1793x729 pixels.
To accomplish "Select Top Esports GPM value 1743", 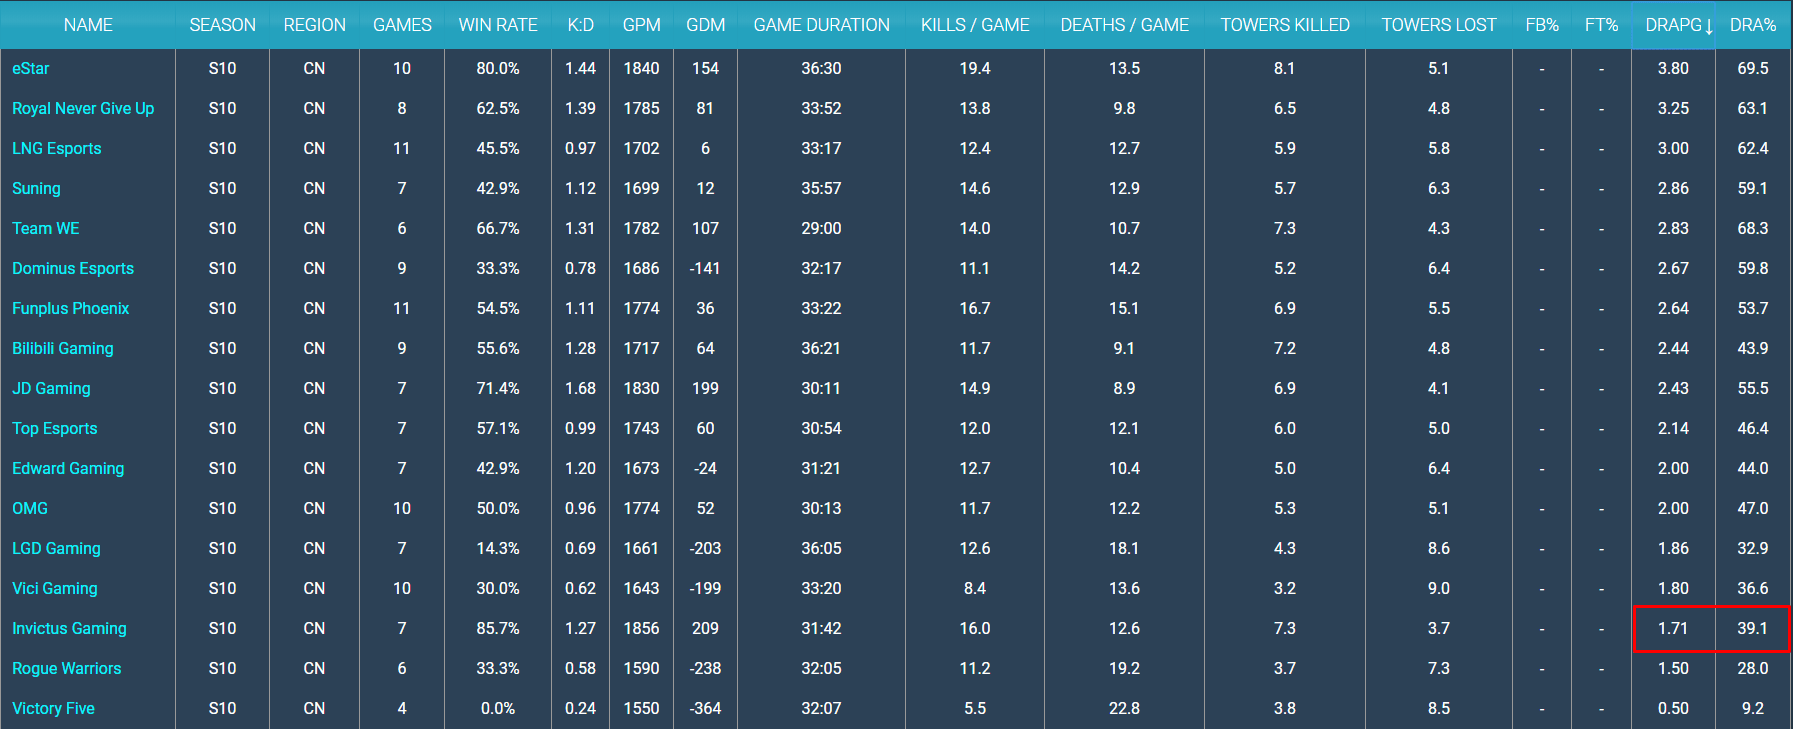I will pos(641,428).
